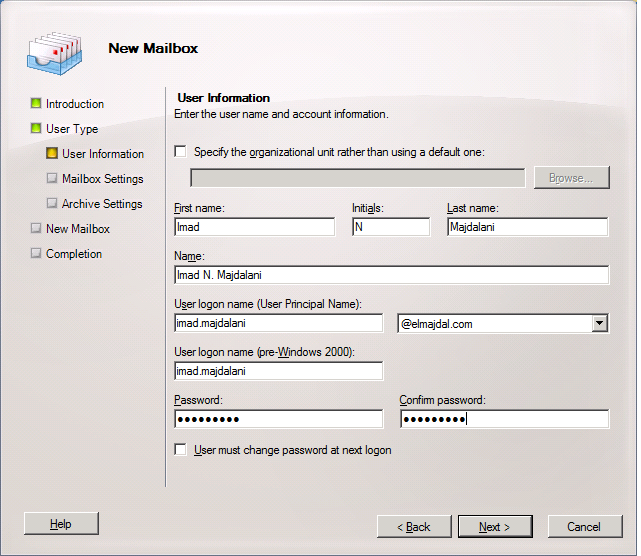Click the Introduction step status icon
The width and height of the screenshot is (641, 556).
(x=36, y=103)
